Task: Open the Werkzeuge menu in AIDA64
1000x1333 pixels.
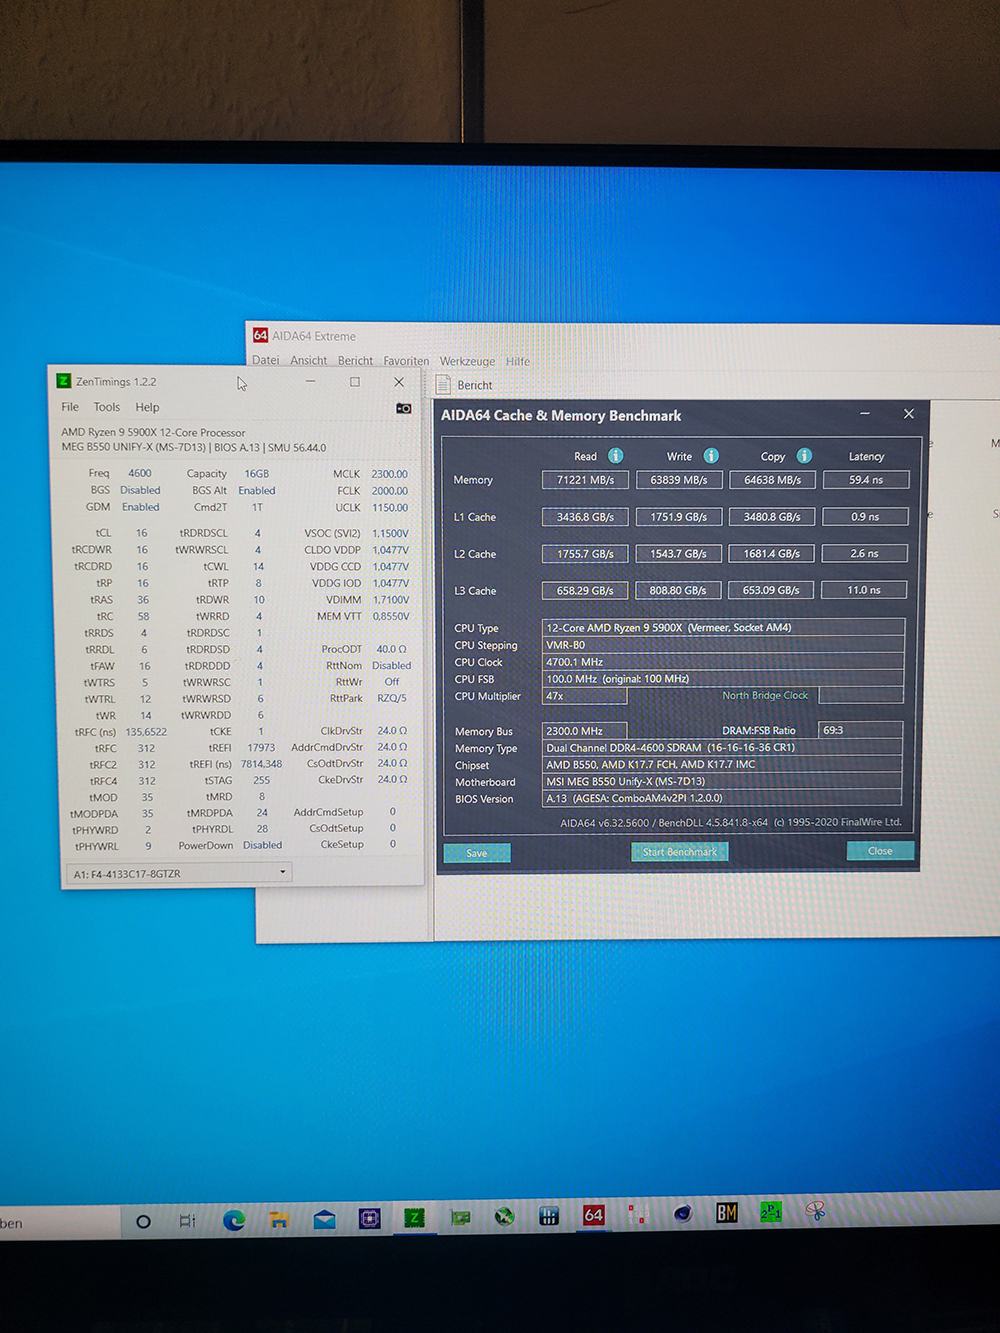Action: tap(467, 361)
